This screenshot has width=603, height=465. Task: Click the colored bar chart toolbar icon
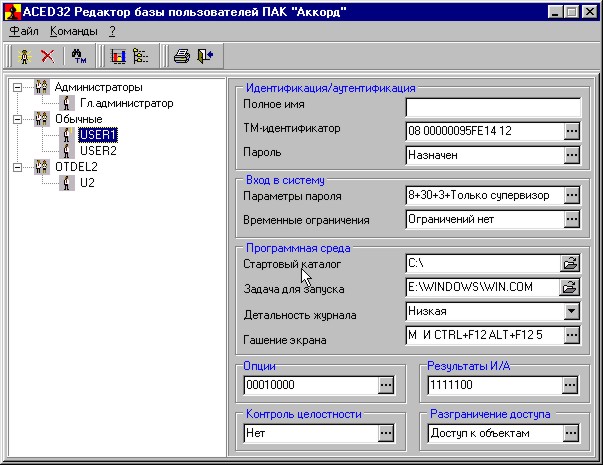point(118,56)
